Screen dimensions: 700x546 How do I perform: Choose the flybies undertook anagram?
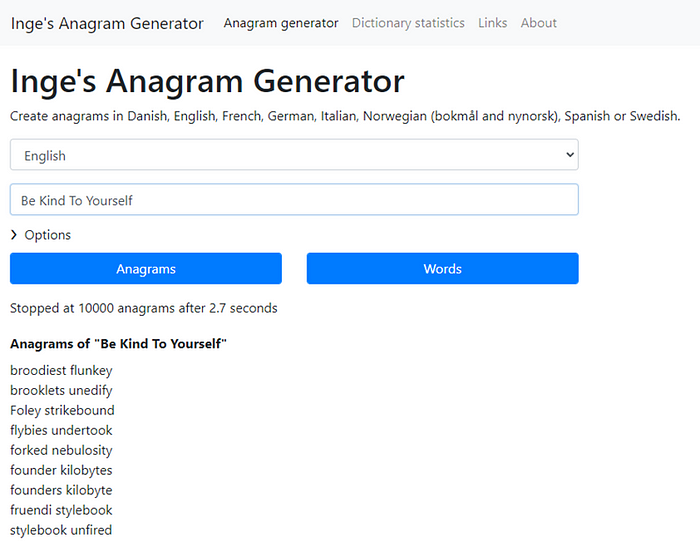[x=61, y=431]
